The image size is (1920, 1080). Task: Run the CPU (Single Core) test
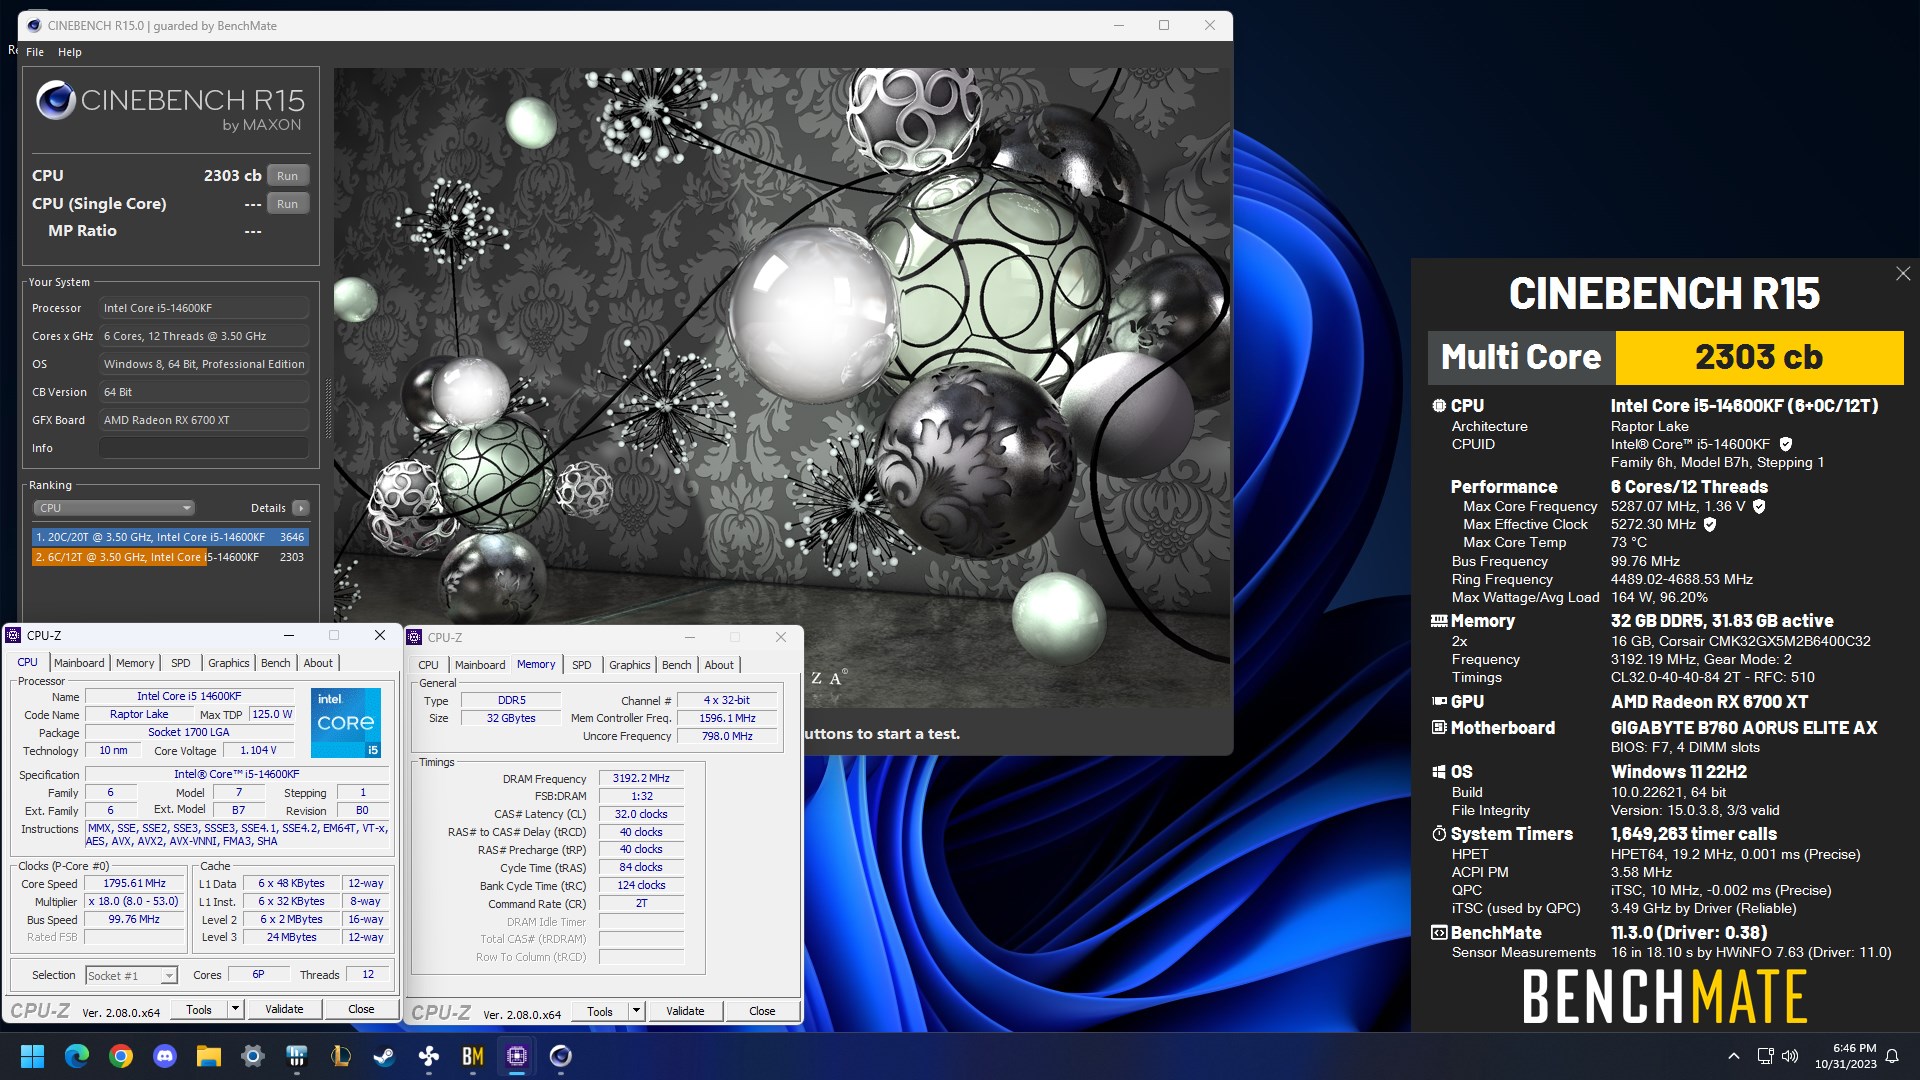[x=288, y=204]
